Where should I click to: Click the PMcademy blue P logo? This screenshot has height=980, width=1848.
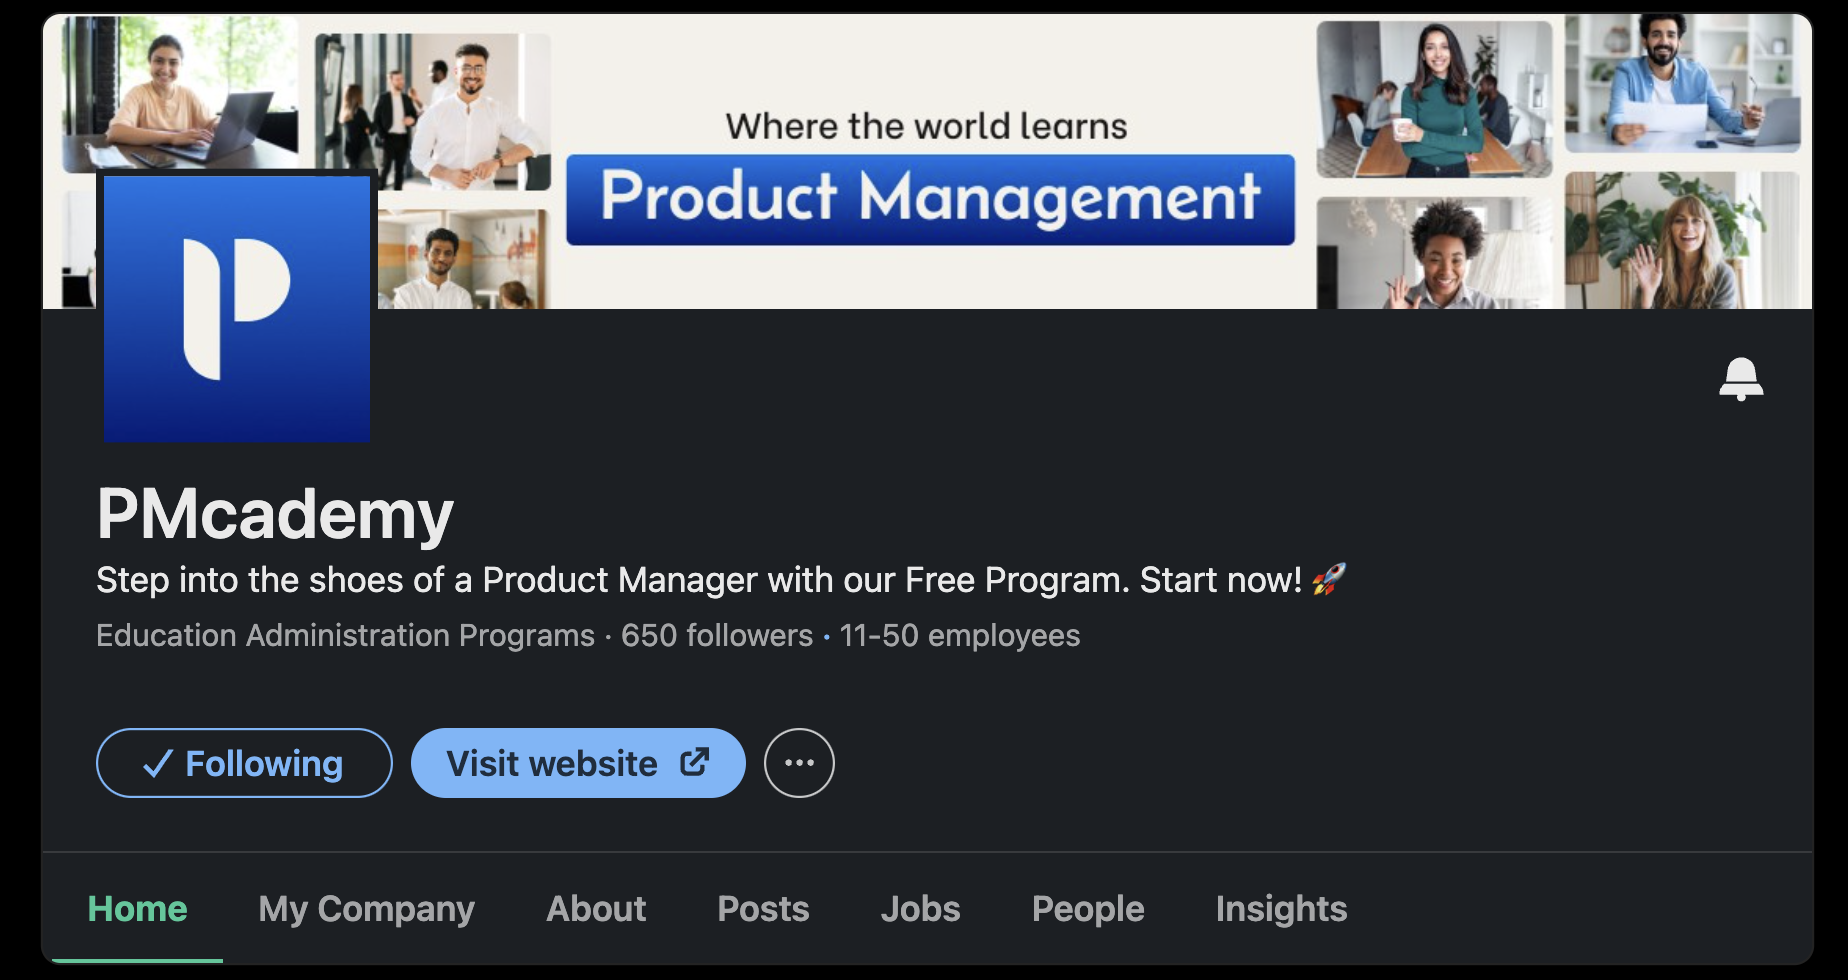click(x=237, y=308)
